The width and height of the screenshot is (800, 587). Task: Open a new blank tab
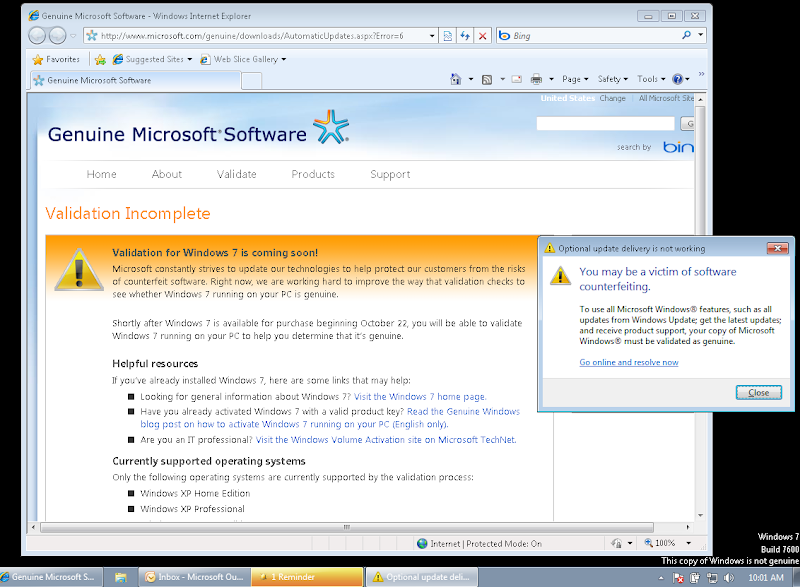252,81
